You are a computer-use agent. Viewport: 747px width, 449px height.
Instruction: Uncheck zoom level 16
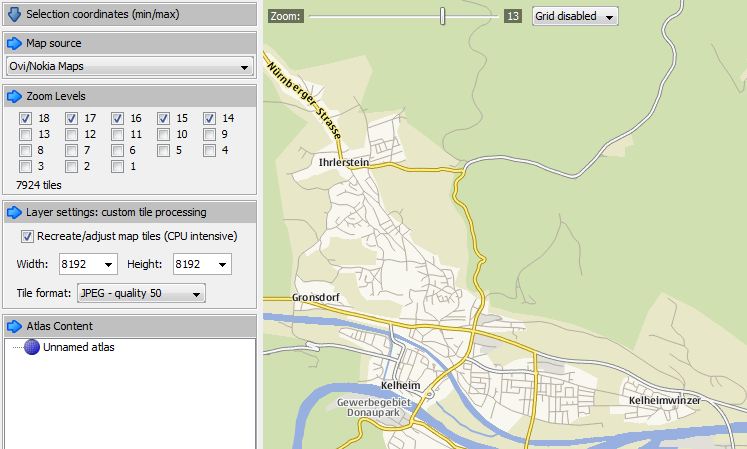coord(118,118)
